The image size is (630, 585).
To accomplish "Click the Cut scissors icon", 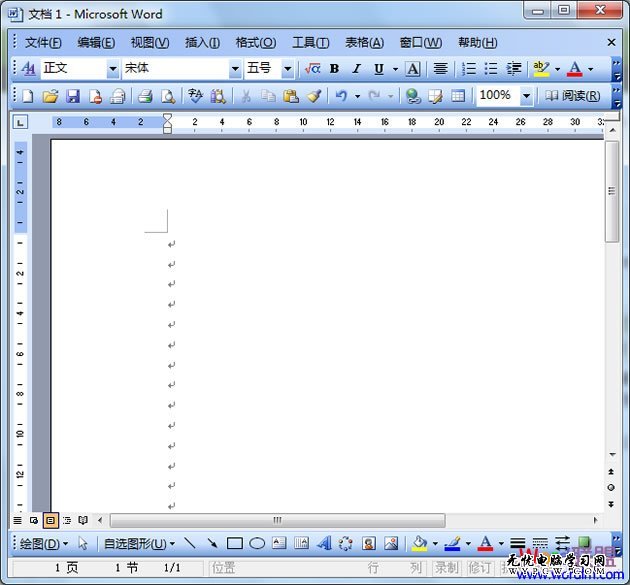I will [x=246, y=96].
